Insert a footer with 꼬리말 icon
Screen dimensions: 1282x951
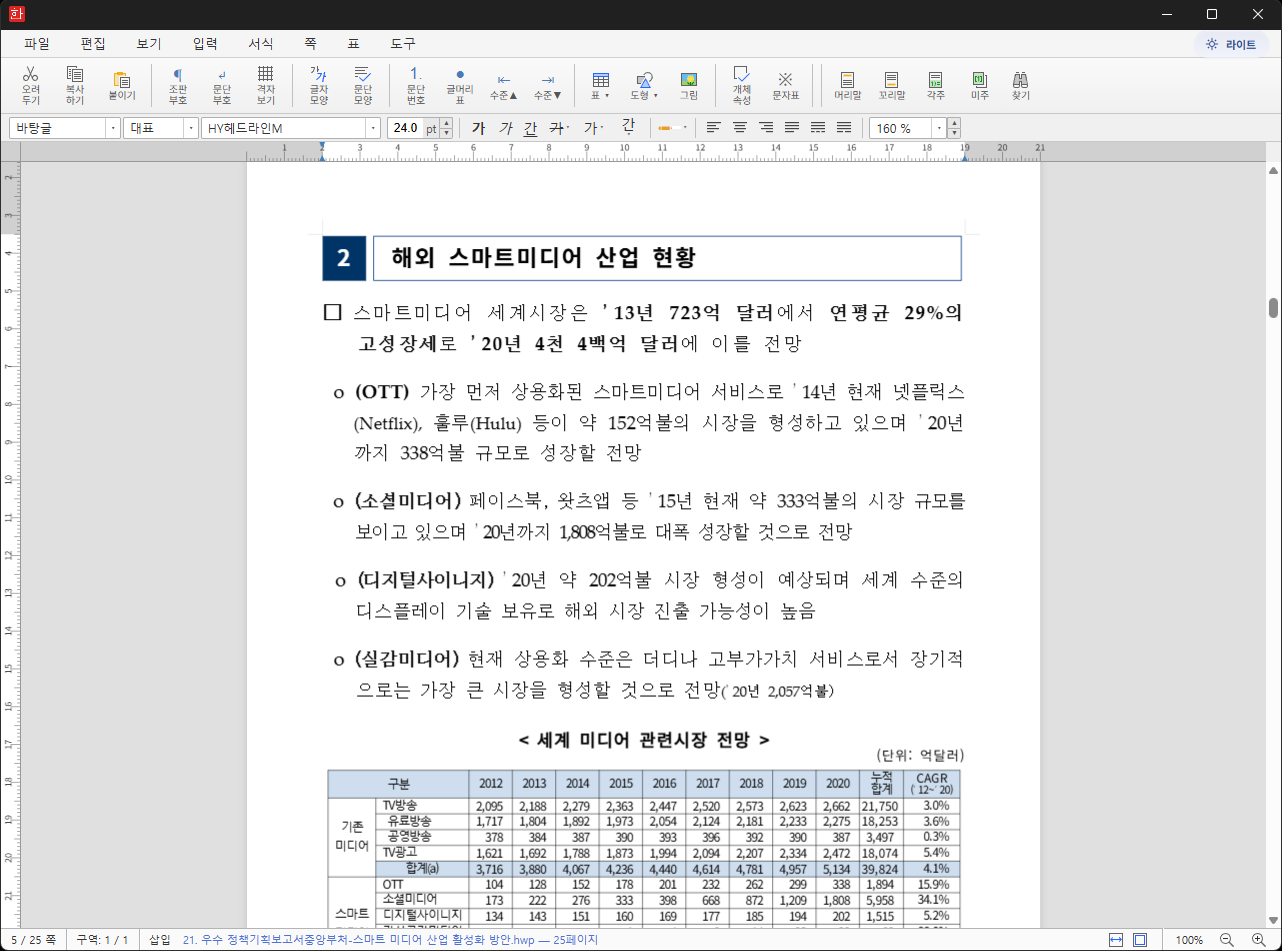tap(892, 86)
